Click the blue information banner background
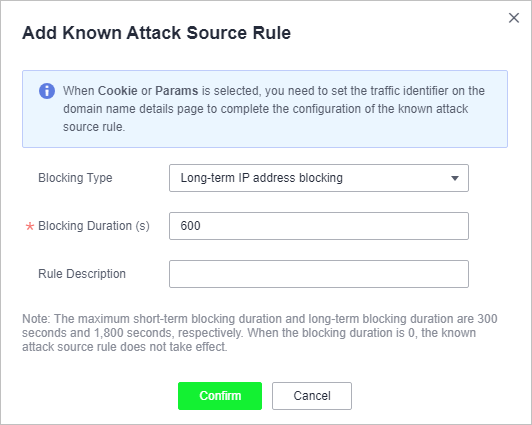Viewport: 532px width, 425px height. (x=265, y=109)
